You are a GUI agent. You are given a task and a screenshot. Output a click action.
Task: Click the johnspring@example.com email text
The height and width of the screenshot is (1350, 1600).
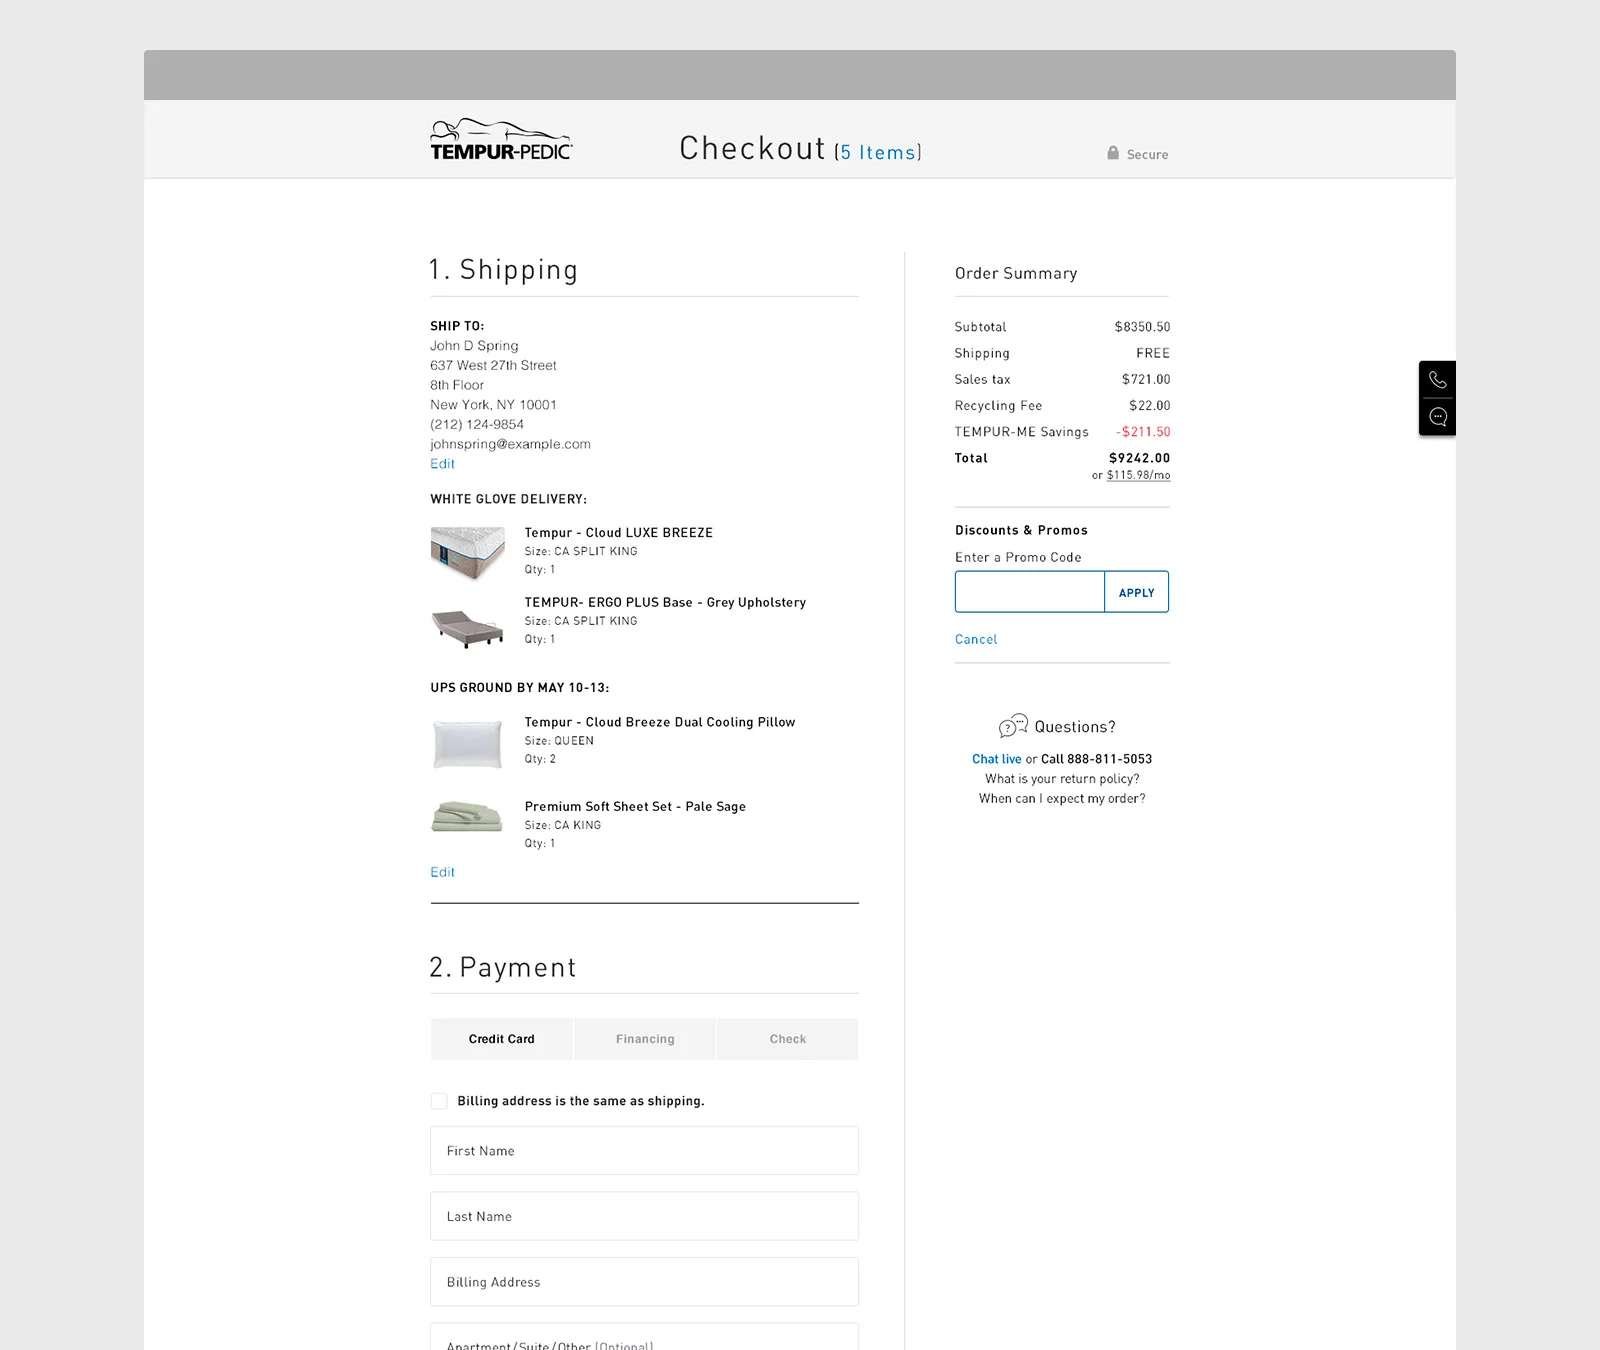[510, 444]
